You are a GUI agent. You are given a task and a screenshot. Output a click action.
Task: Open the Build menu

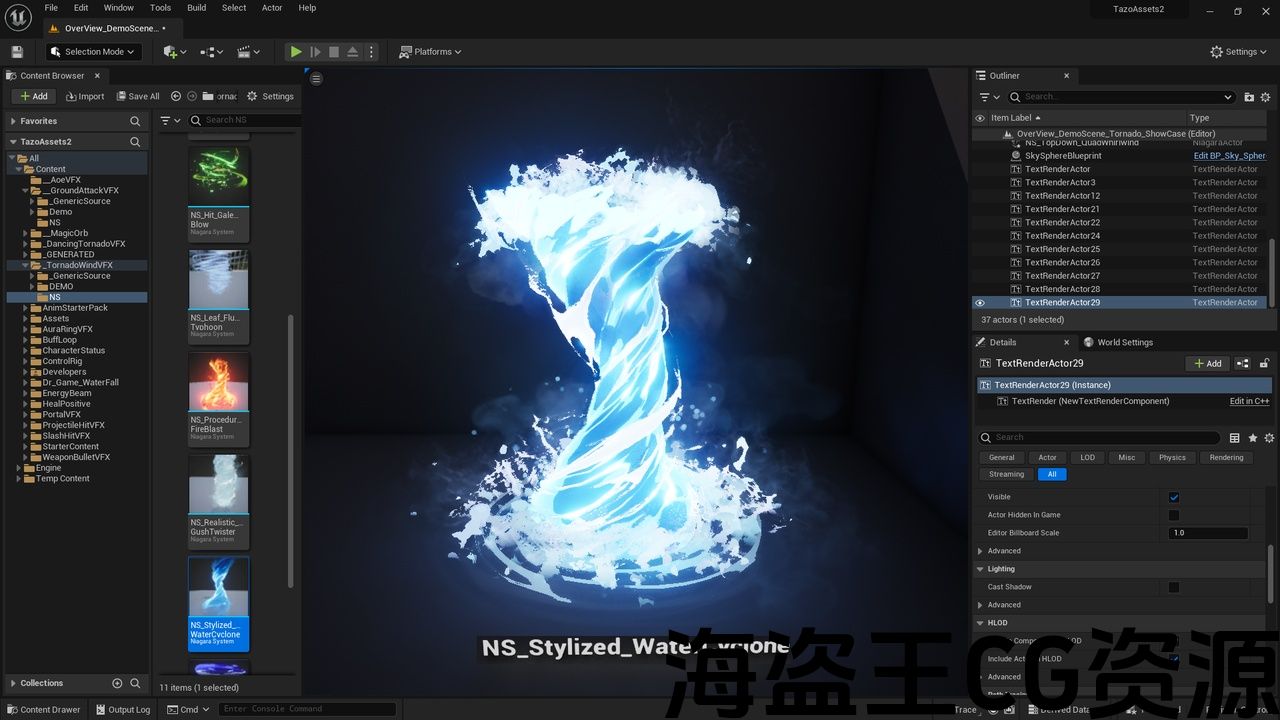point(197,8)
